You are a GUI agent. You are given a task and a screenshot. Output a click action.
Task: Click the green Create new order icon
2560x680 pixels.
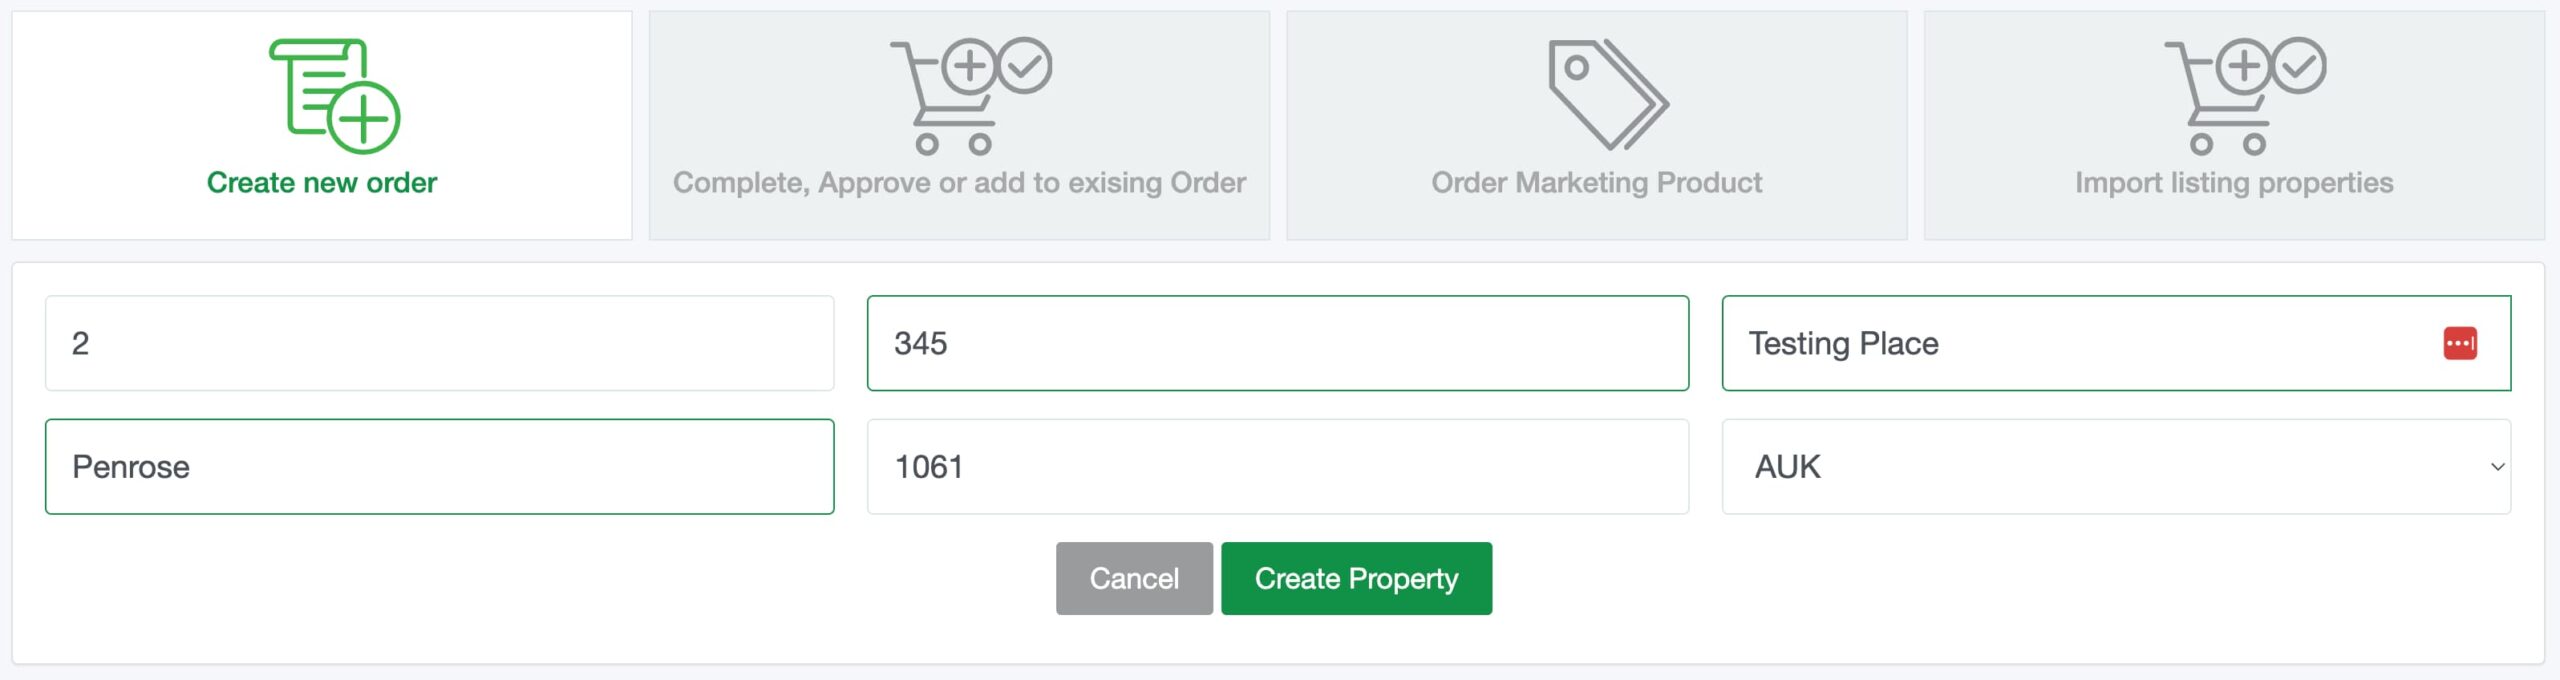(334, 96)
